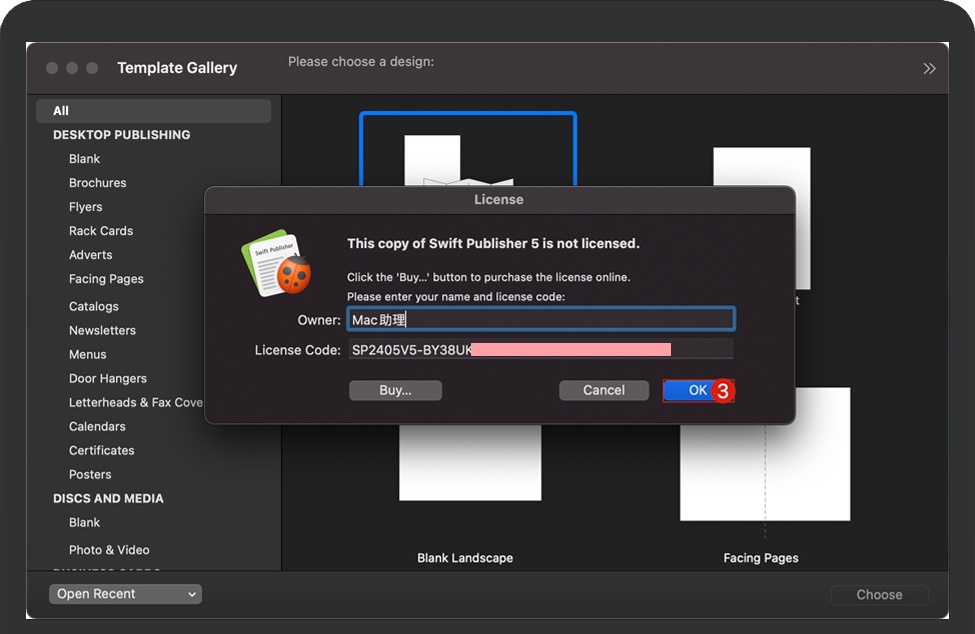Open the Open Recent dropdown

coord(125,594)
